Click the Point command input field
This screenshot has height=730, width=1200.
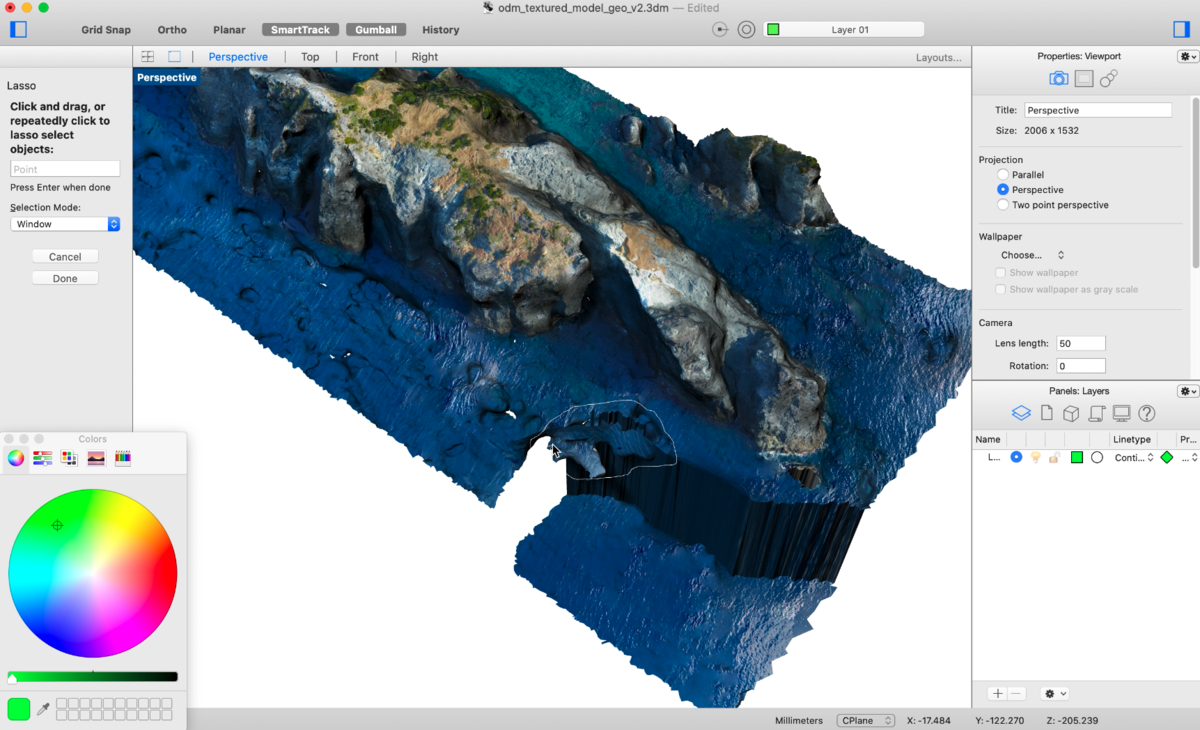65,169
